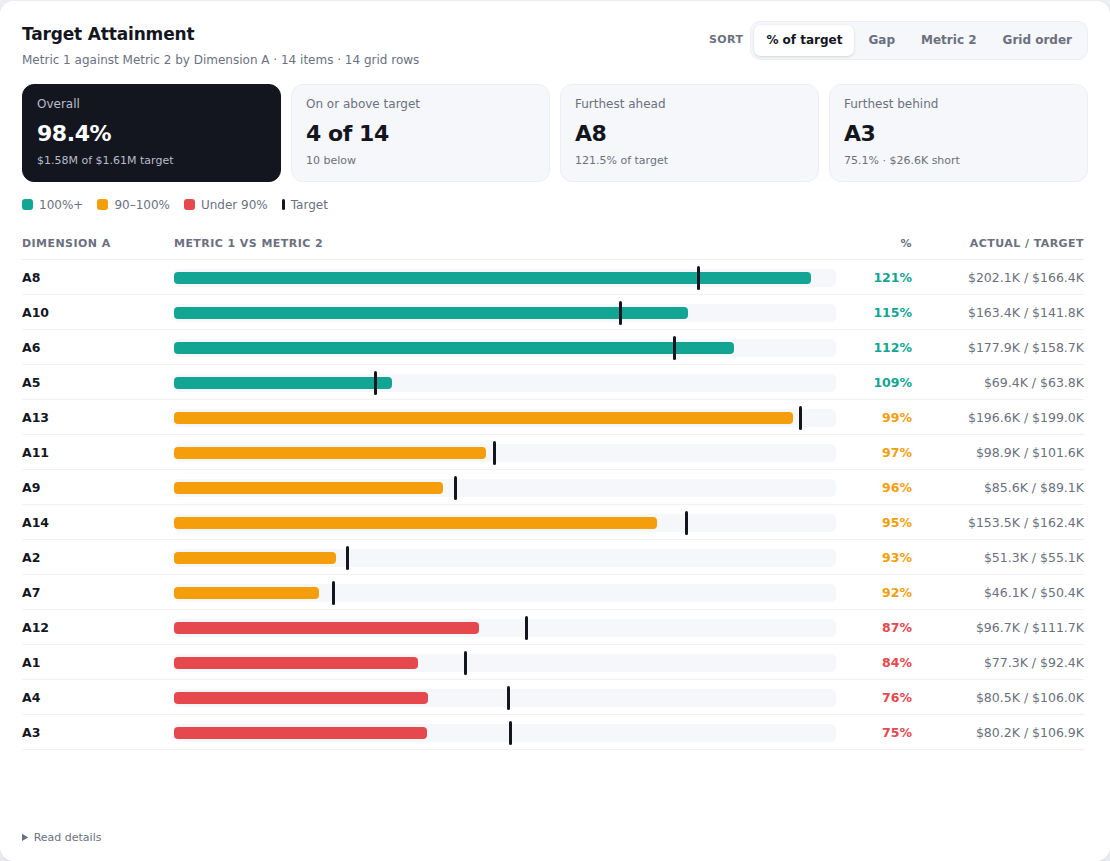Click $85.6K / $89.1K in row A9
1110x861 pixels.
click(1034, 488)
